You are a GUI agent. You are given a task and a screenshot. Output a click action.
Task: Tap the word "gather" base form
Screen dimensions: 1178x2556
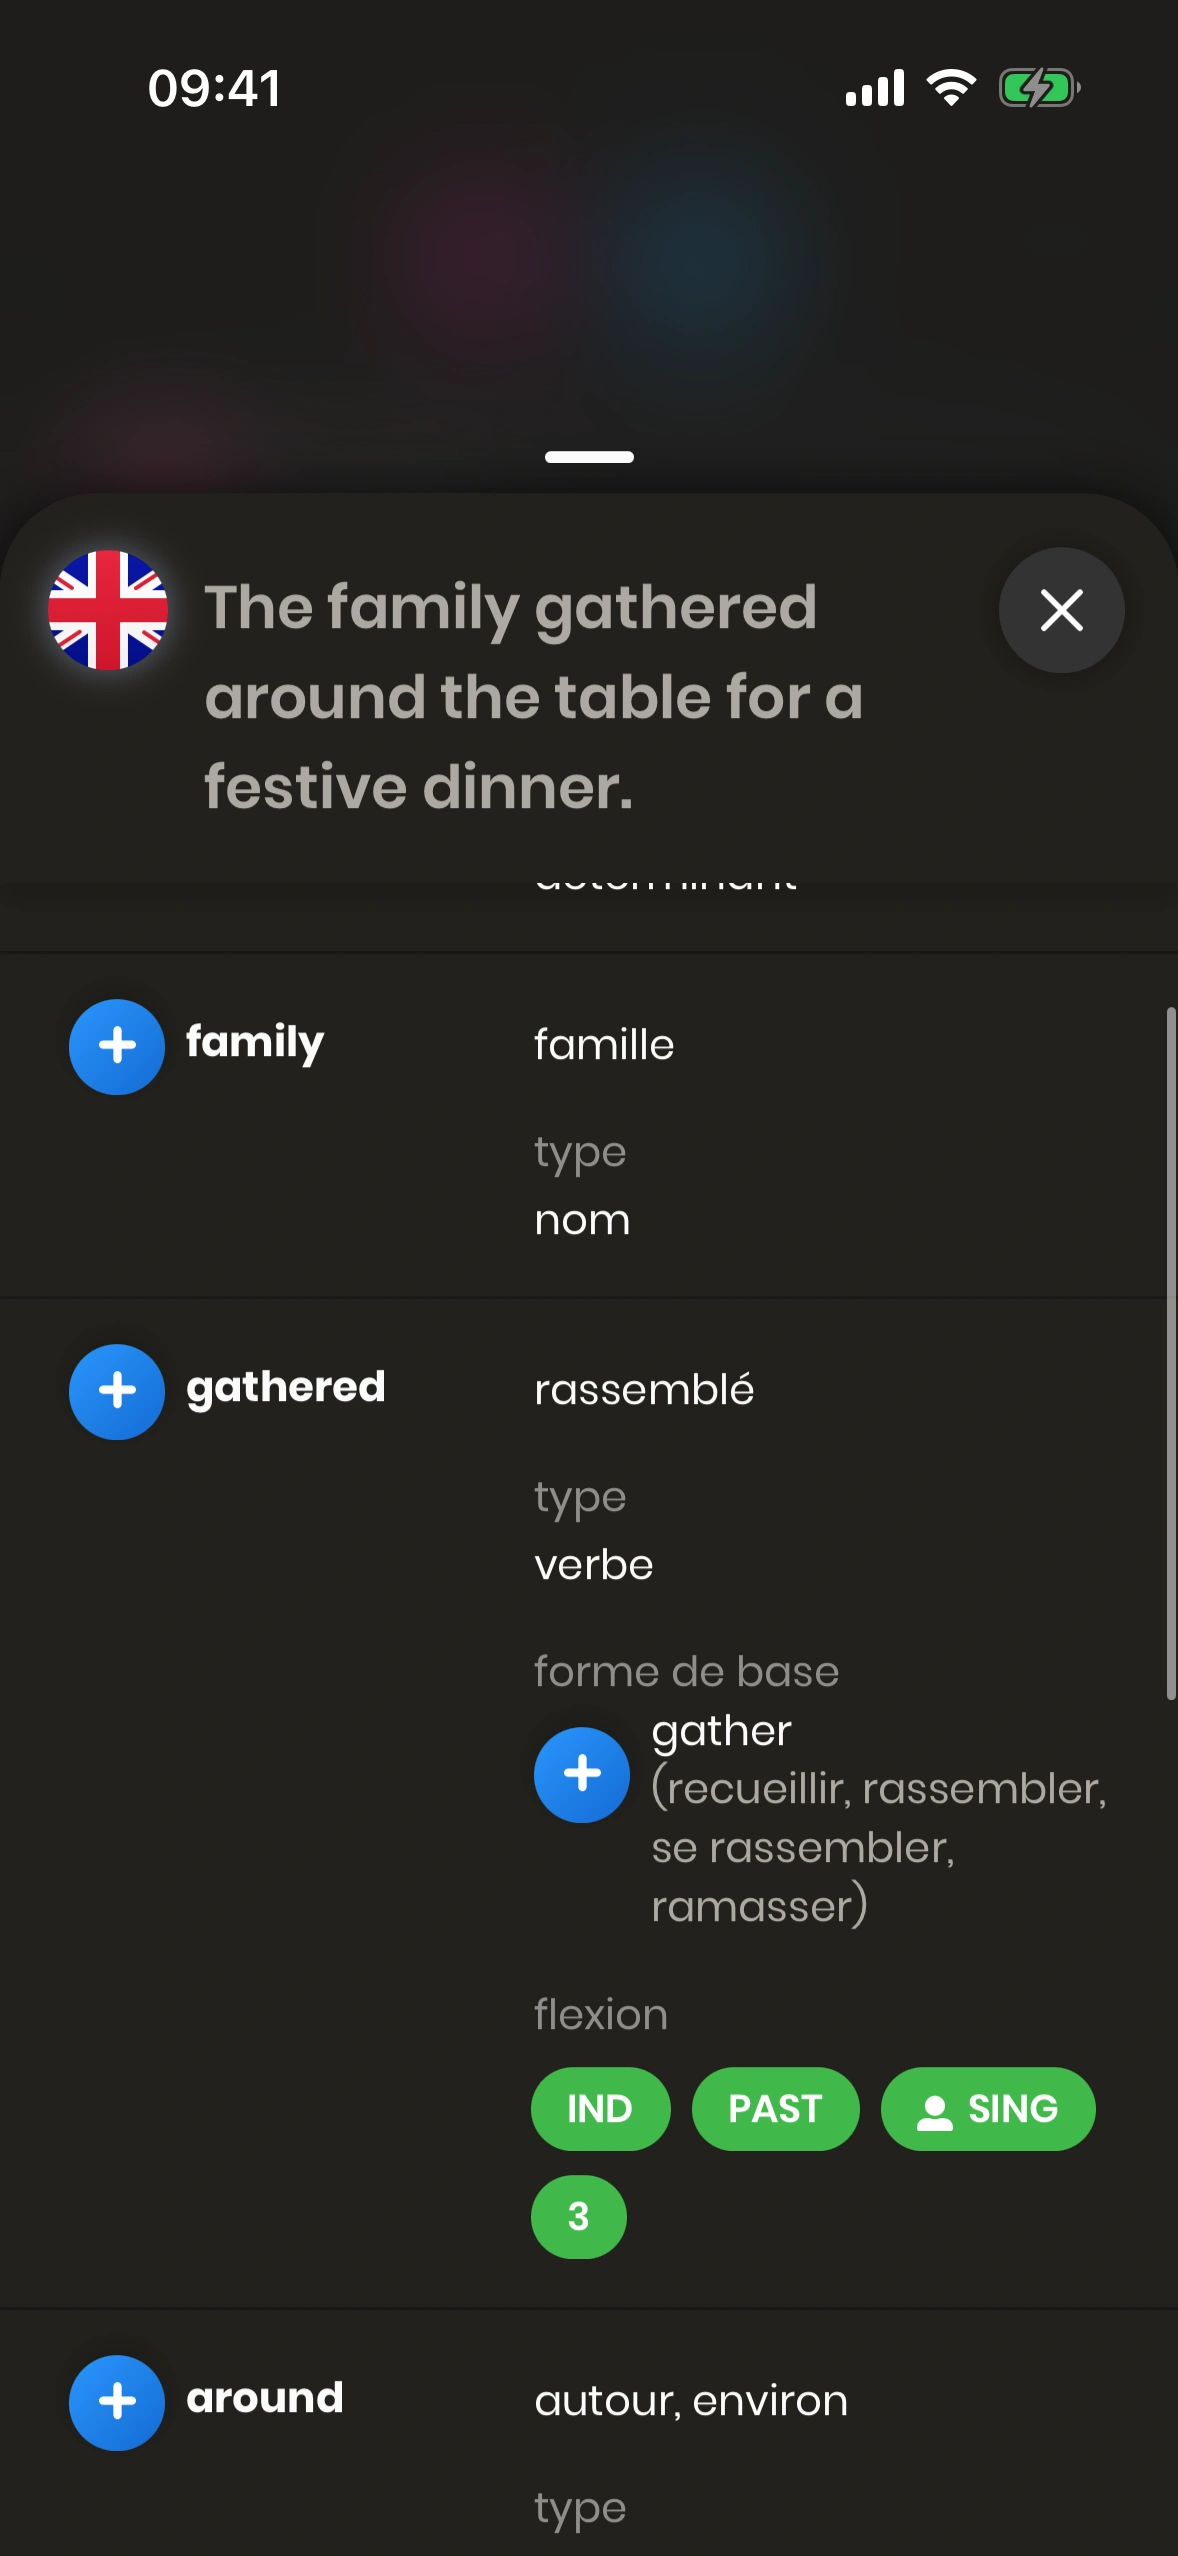[x=721, y=1731]
